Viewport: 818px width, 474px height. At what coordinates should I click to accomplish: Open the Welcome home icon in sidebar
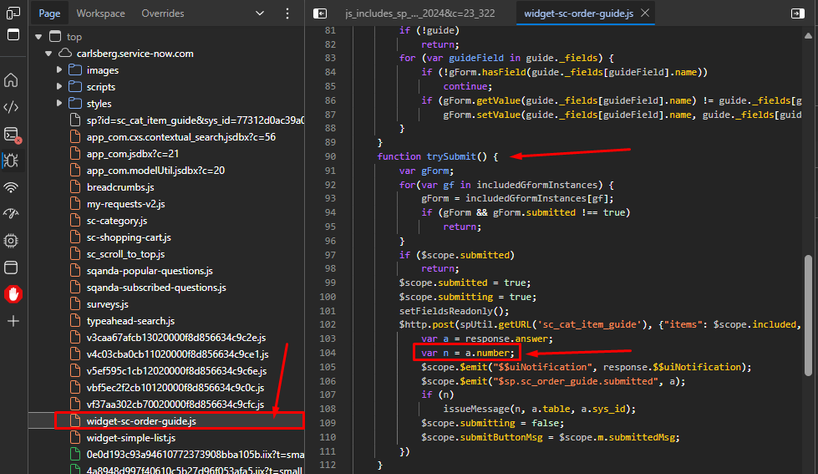click(x=11, y=80)
